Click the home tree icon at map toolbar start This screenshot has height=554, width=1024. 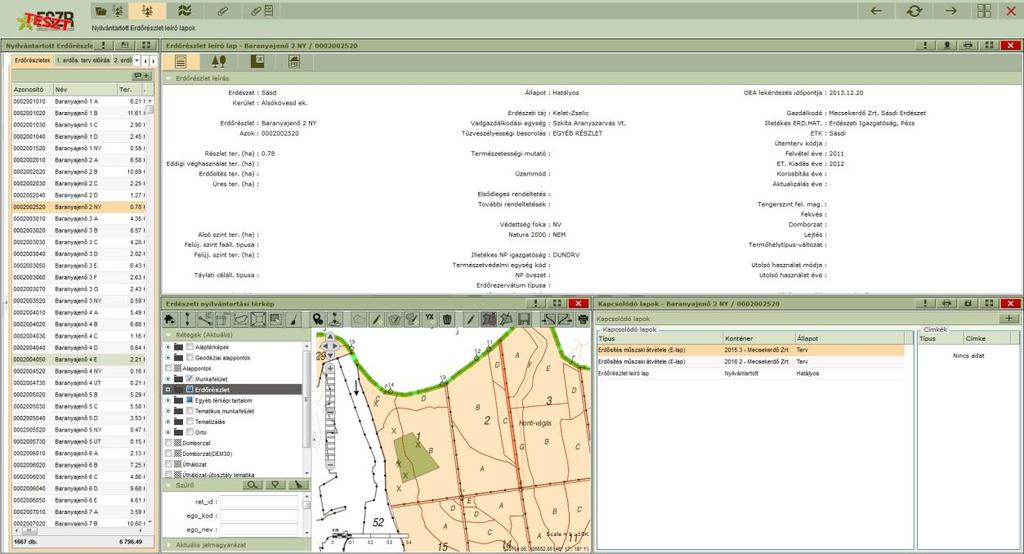170,319
